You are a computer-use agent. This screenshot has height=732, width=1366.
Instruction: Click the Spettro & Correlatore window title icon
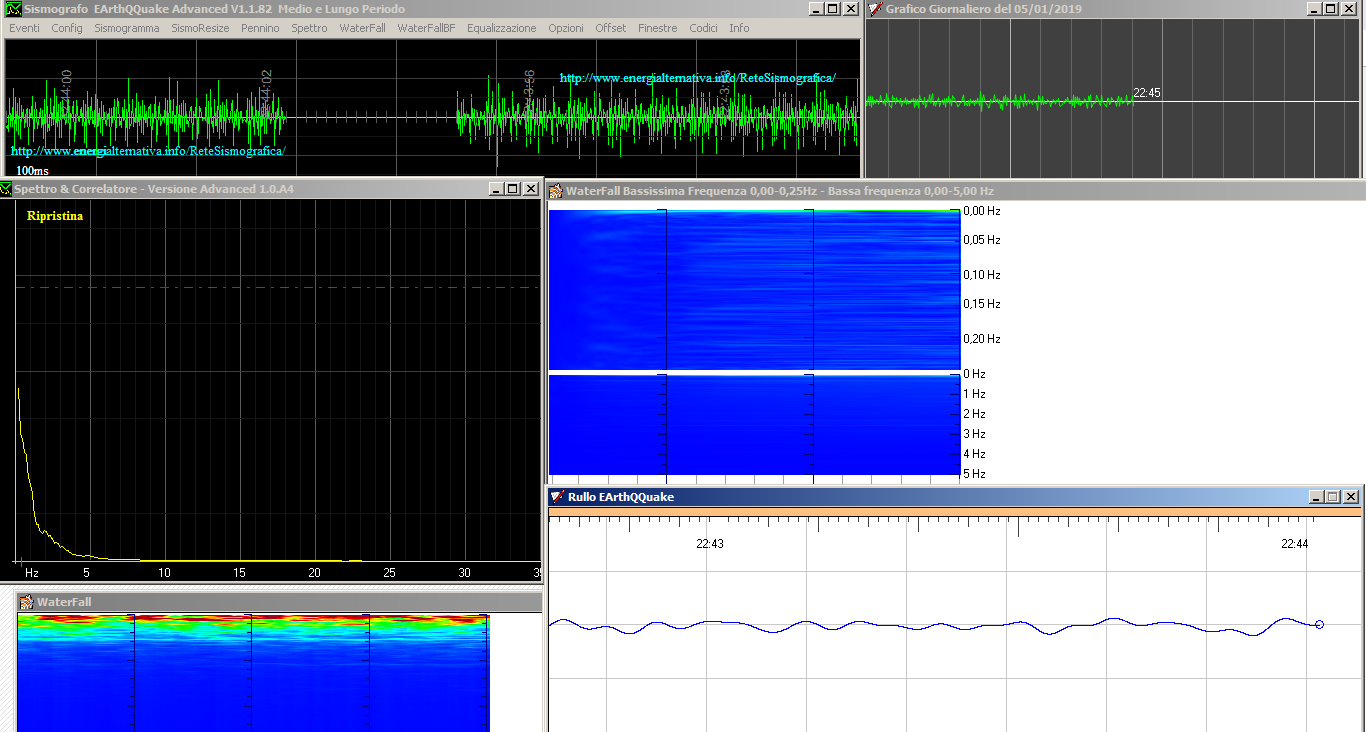tap(6, 189)
